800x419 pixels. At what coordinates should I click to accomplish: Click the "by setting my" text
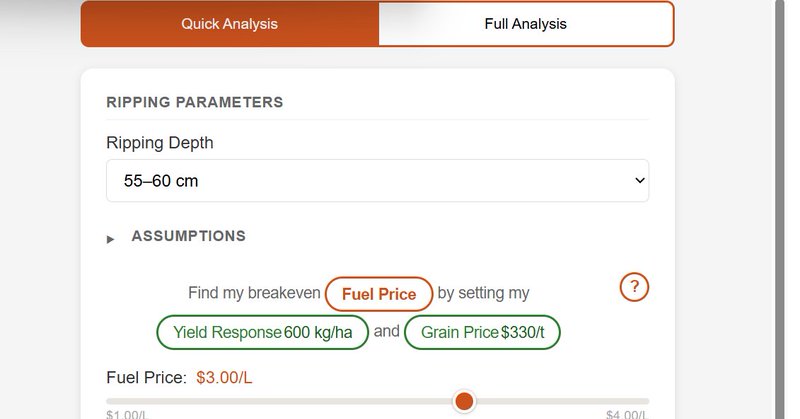coord(484,294)
